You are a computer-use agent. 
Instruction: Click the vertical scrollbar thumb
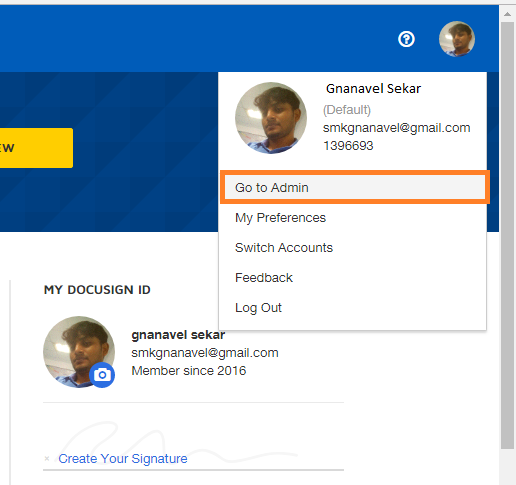507,235
